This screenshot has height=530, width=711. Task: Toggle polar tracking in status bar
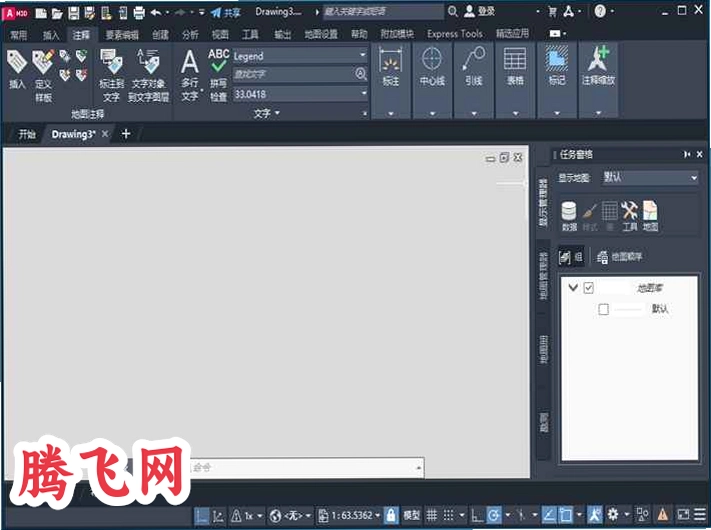[x=494, y=515]
